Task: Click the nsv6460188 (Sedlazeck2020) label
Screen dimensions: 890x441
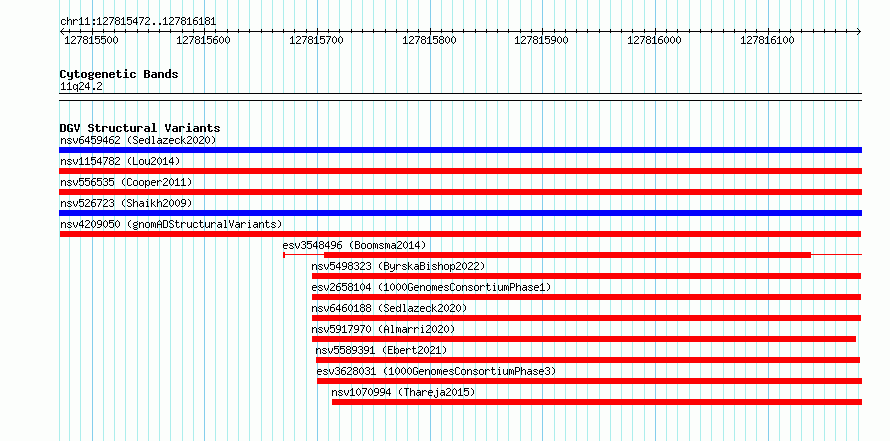Action: [389, 308]
